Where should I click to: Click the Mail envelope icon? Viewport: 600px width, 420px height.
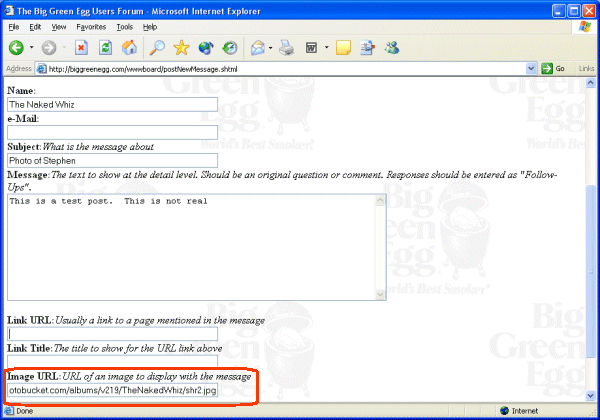coord(258,48)
